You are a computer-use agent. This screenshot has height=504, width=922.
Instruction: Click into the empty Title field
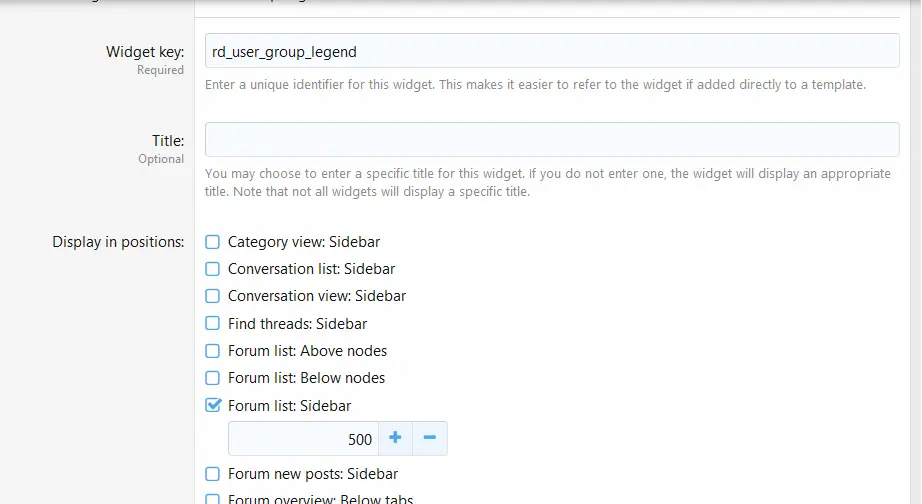pos(552,139)
